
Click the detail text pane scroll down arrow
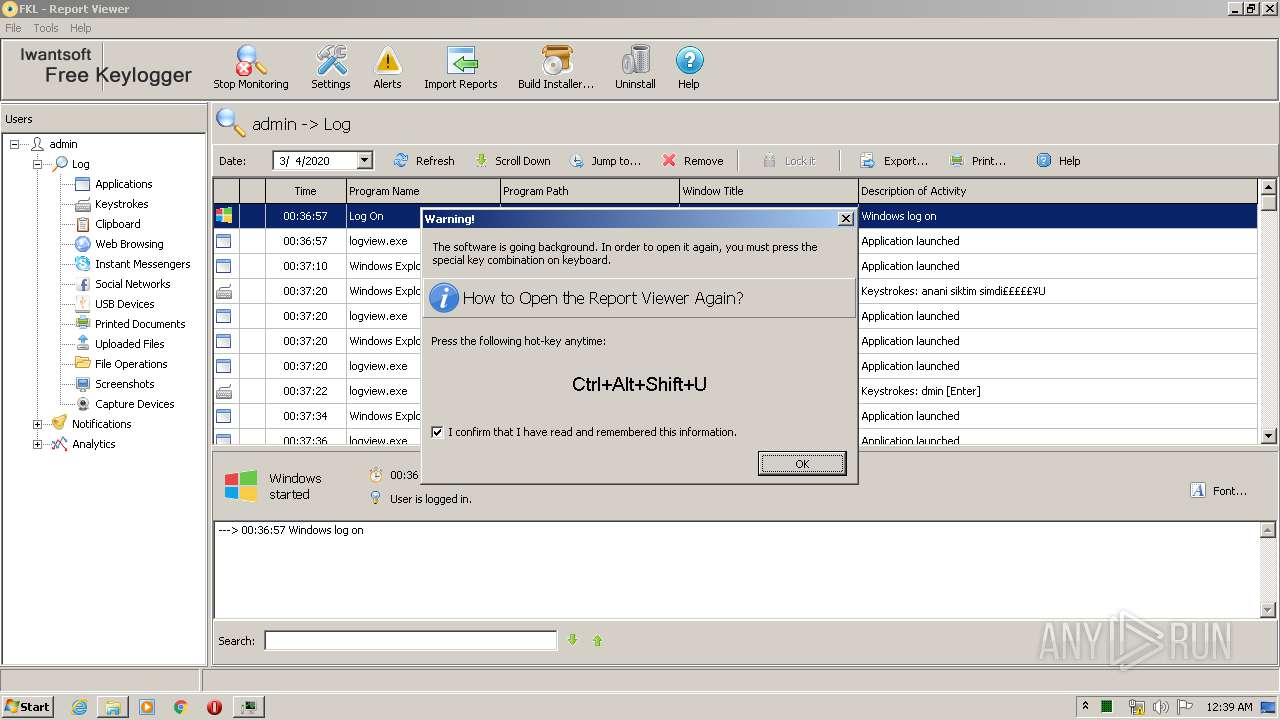pyautogui.click(x=1269, y=610)
